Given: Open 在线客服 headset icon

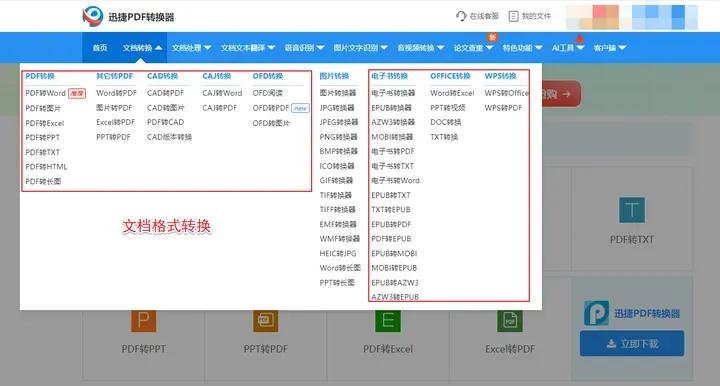Looking at the screenshot, I should pos(461,16).
